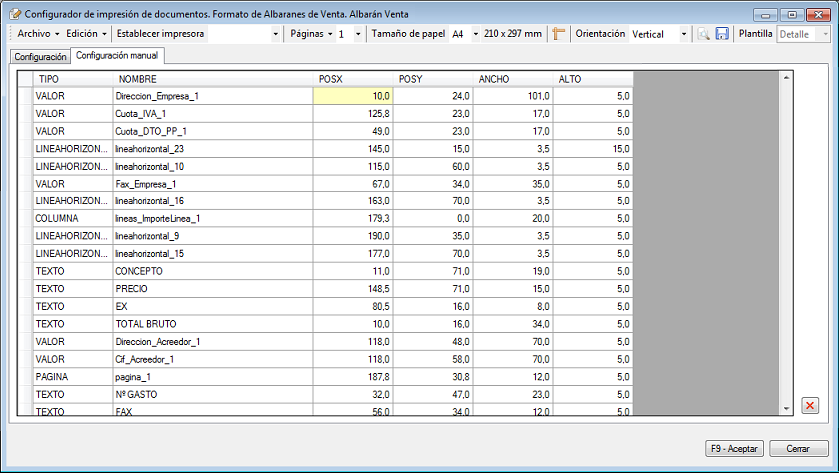Image resolution: width=839 pixels, height=473 pixels.
Task: Click the ruler margins icon in toolbar
Action: [559, 34]
